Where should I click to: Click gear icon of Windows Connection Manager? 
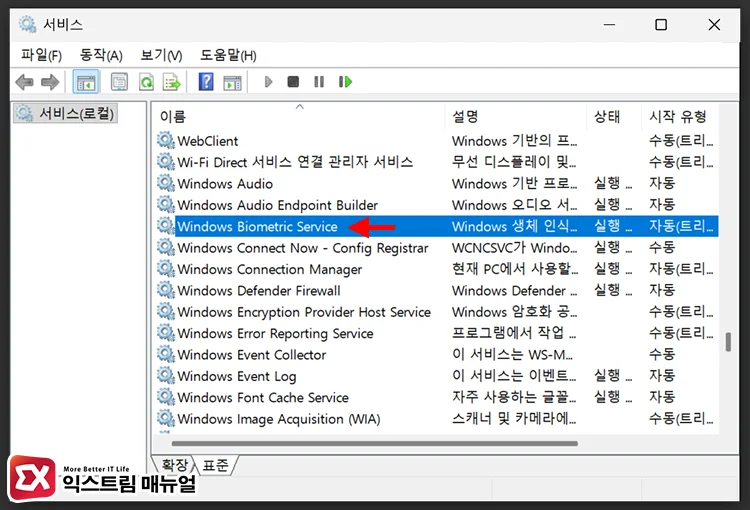pos(165,268)
